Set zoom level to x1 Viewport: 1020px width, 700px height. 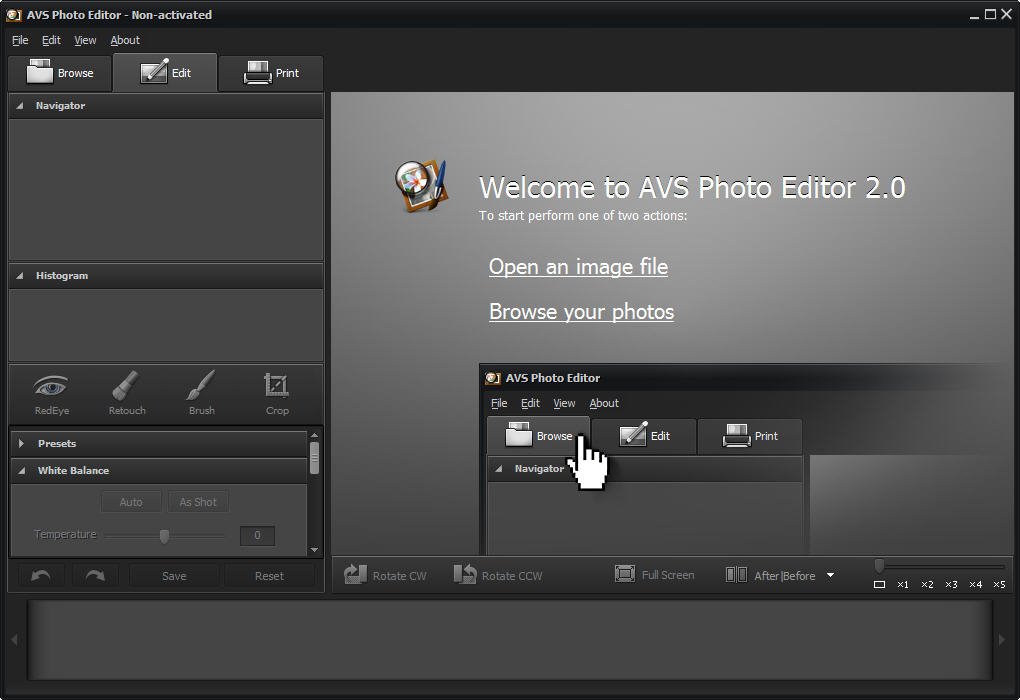(x=903, y=584)
